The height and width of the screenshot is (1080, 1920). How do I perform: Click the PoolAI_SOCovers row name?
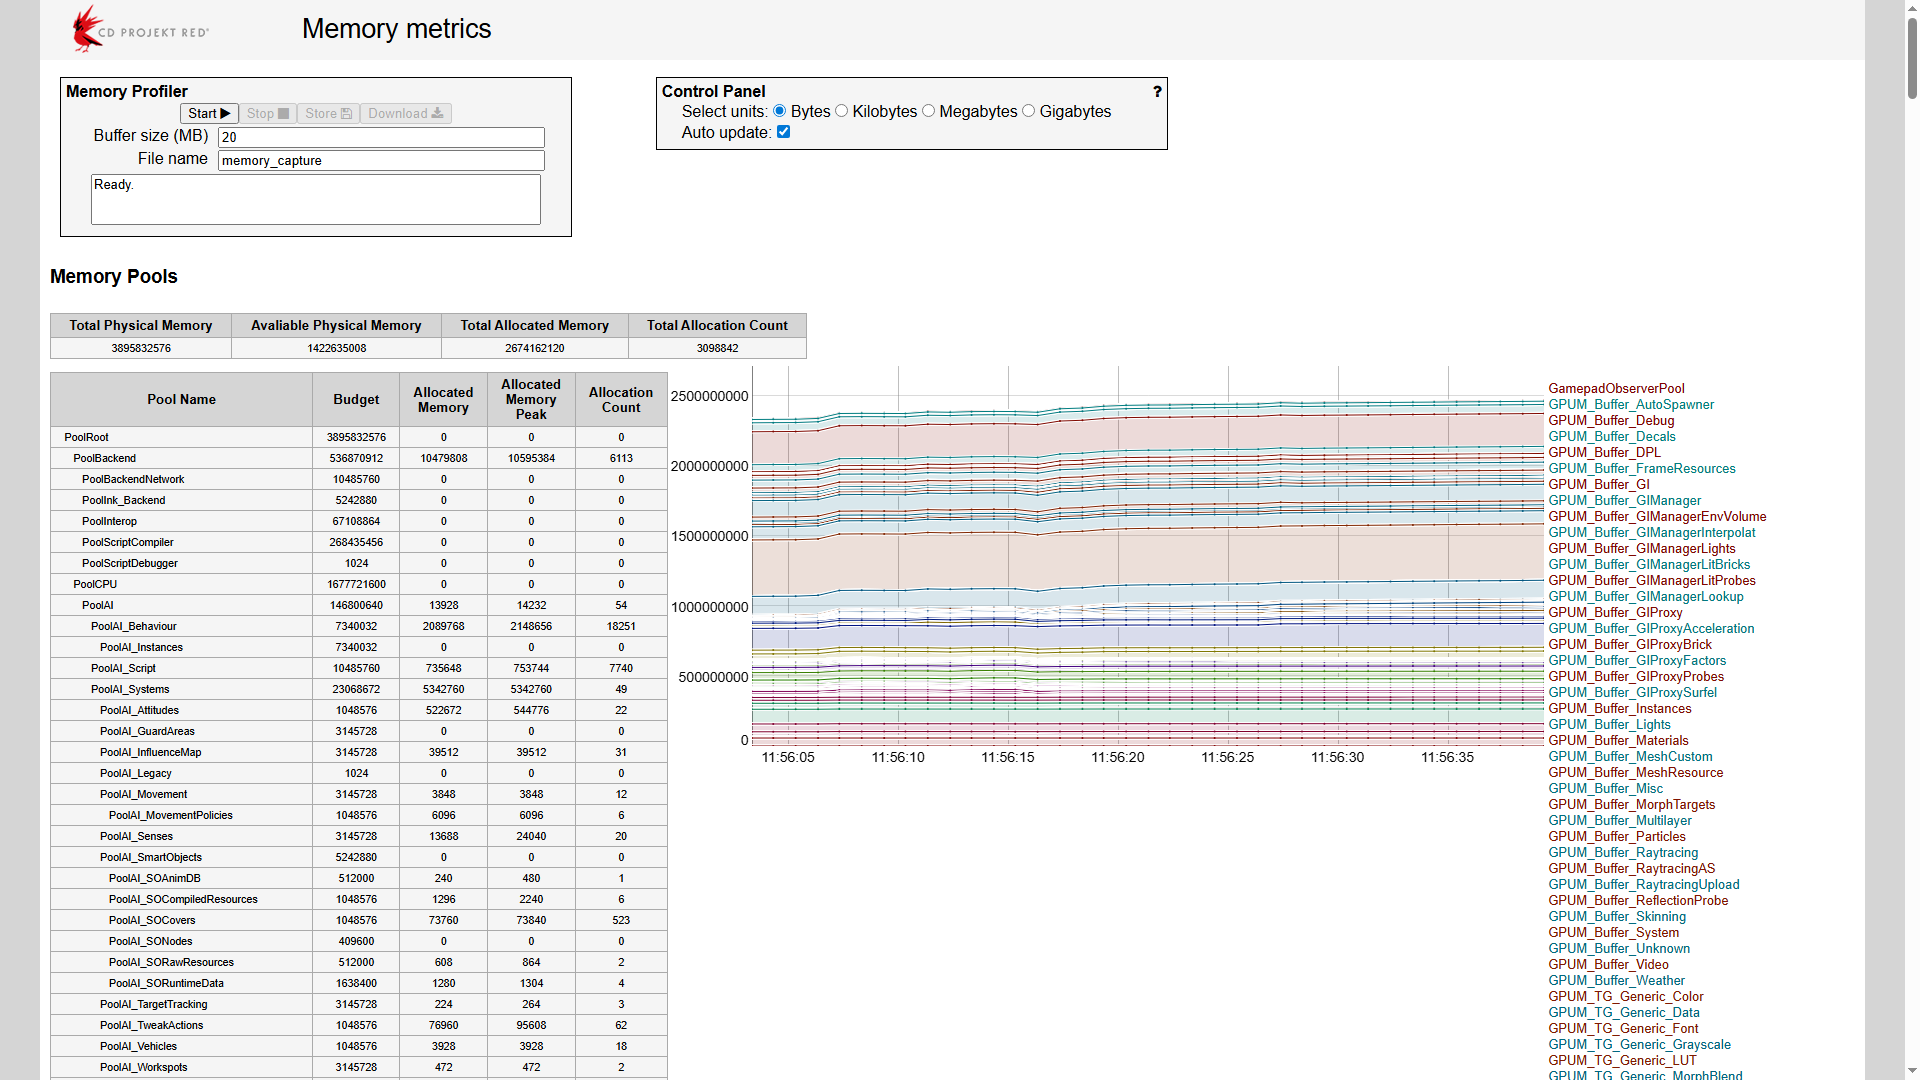point(152,921)
